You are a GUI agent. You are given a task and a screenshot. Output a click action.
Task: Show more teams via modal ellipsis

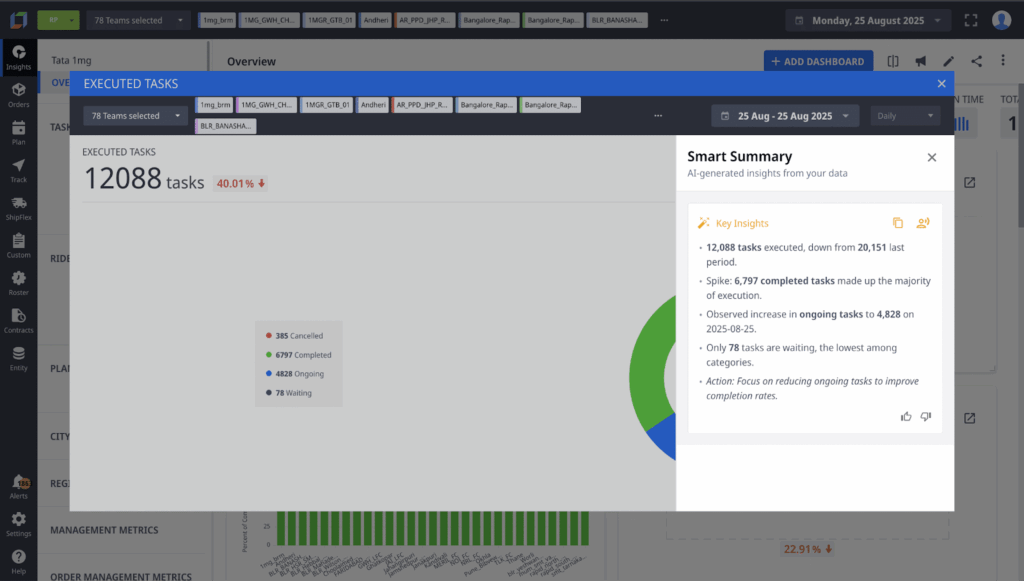[658, 116]
